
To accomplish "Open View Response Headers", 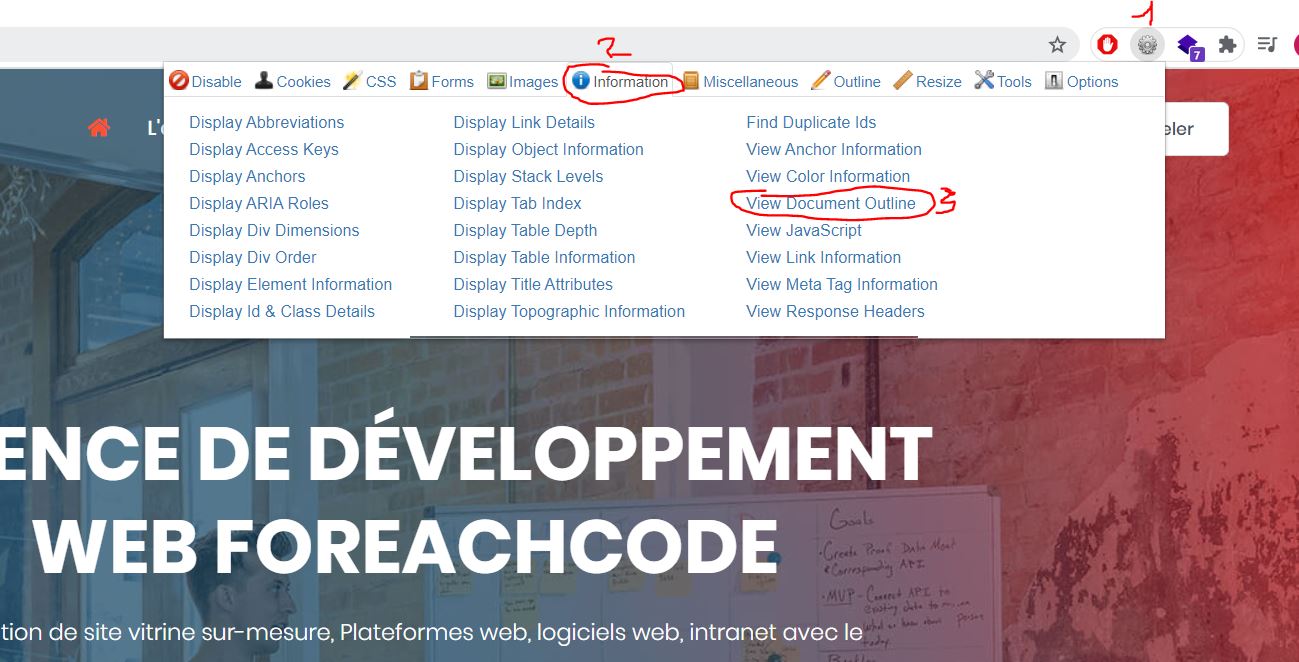I will (x=835, y=311).
